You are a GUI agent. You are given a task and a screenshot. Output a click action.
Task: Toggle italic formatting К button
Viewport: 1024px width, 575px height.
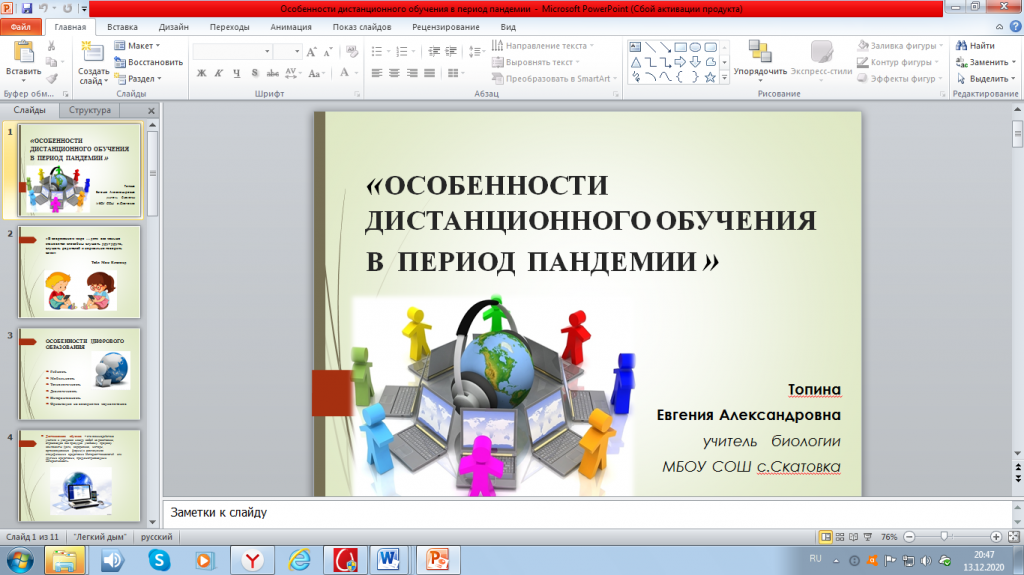(219, 73)
